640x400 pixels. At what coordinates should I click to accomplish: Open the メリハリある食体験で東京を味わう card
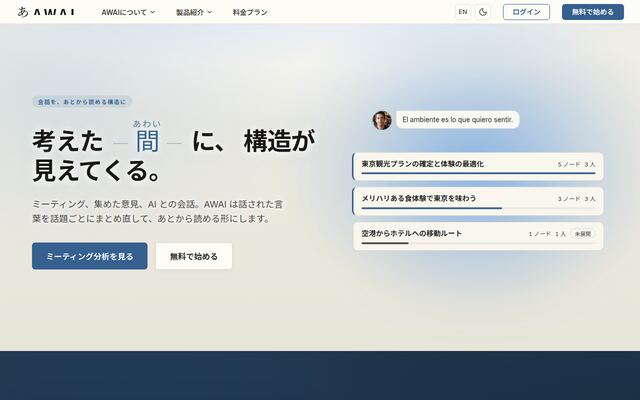pyautogui.click(x=478, y=201)
